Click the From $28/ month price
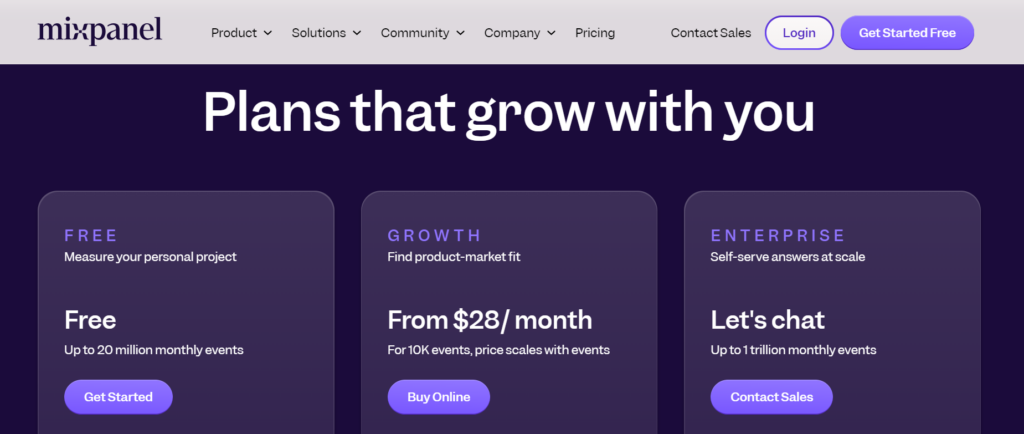Screen dimensions: 1024x434 tap(489, 320)
